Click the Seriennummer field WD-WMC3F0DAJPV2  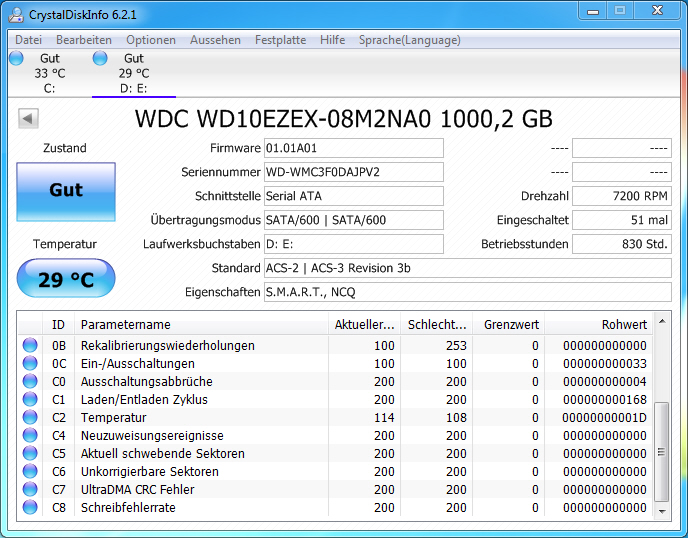354,172
